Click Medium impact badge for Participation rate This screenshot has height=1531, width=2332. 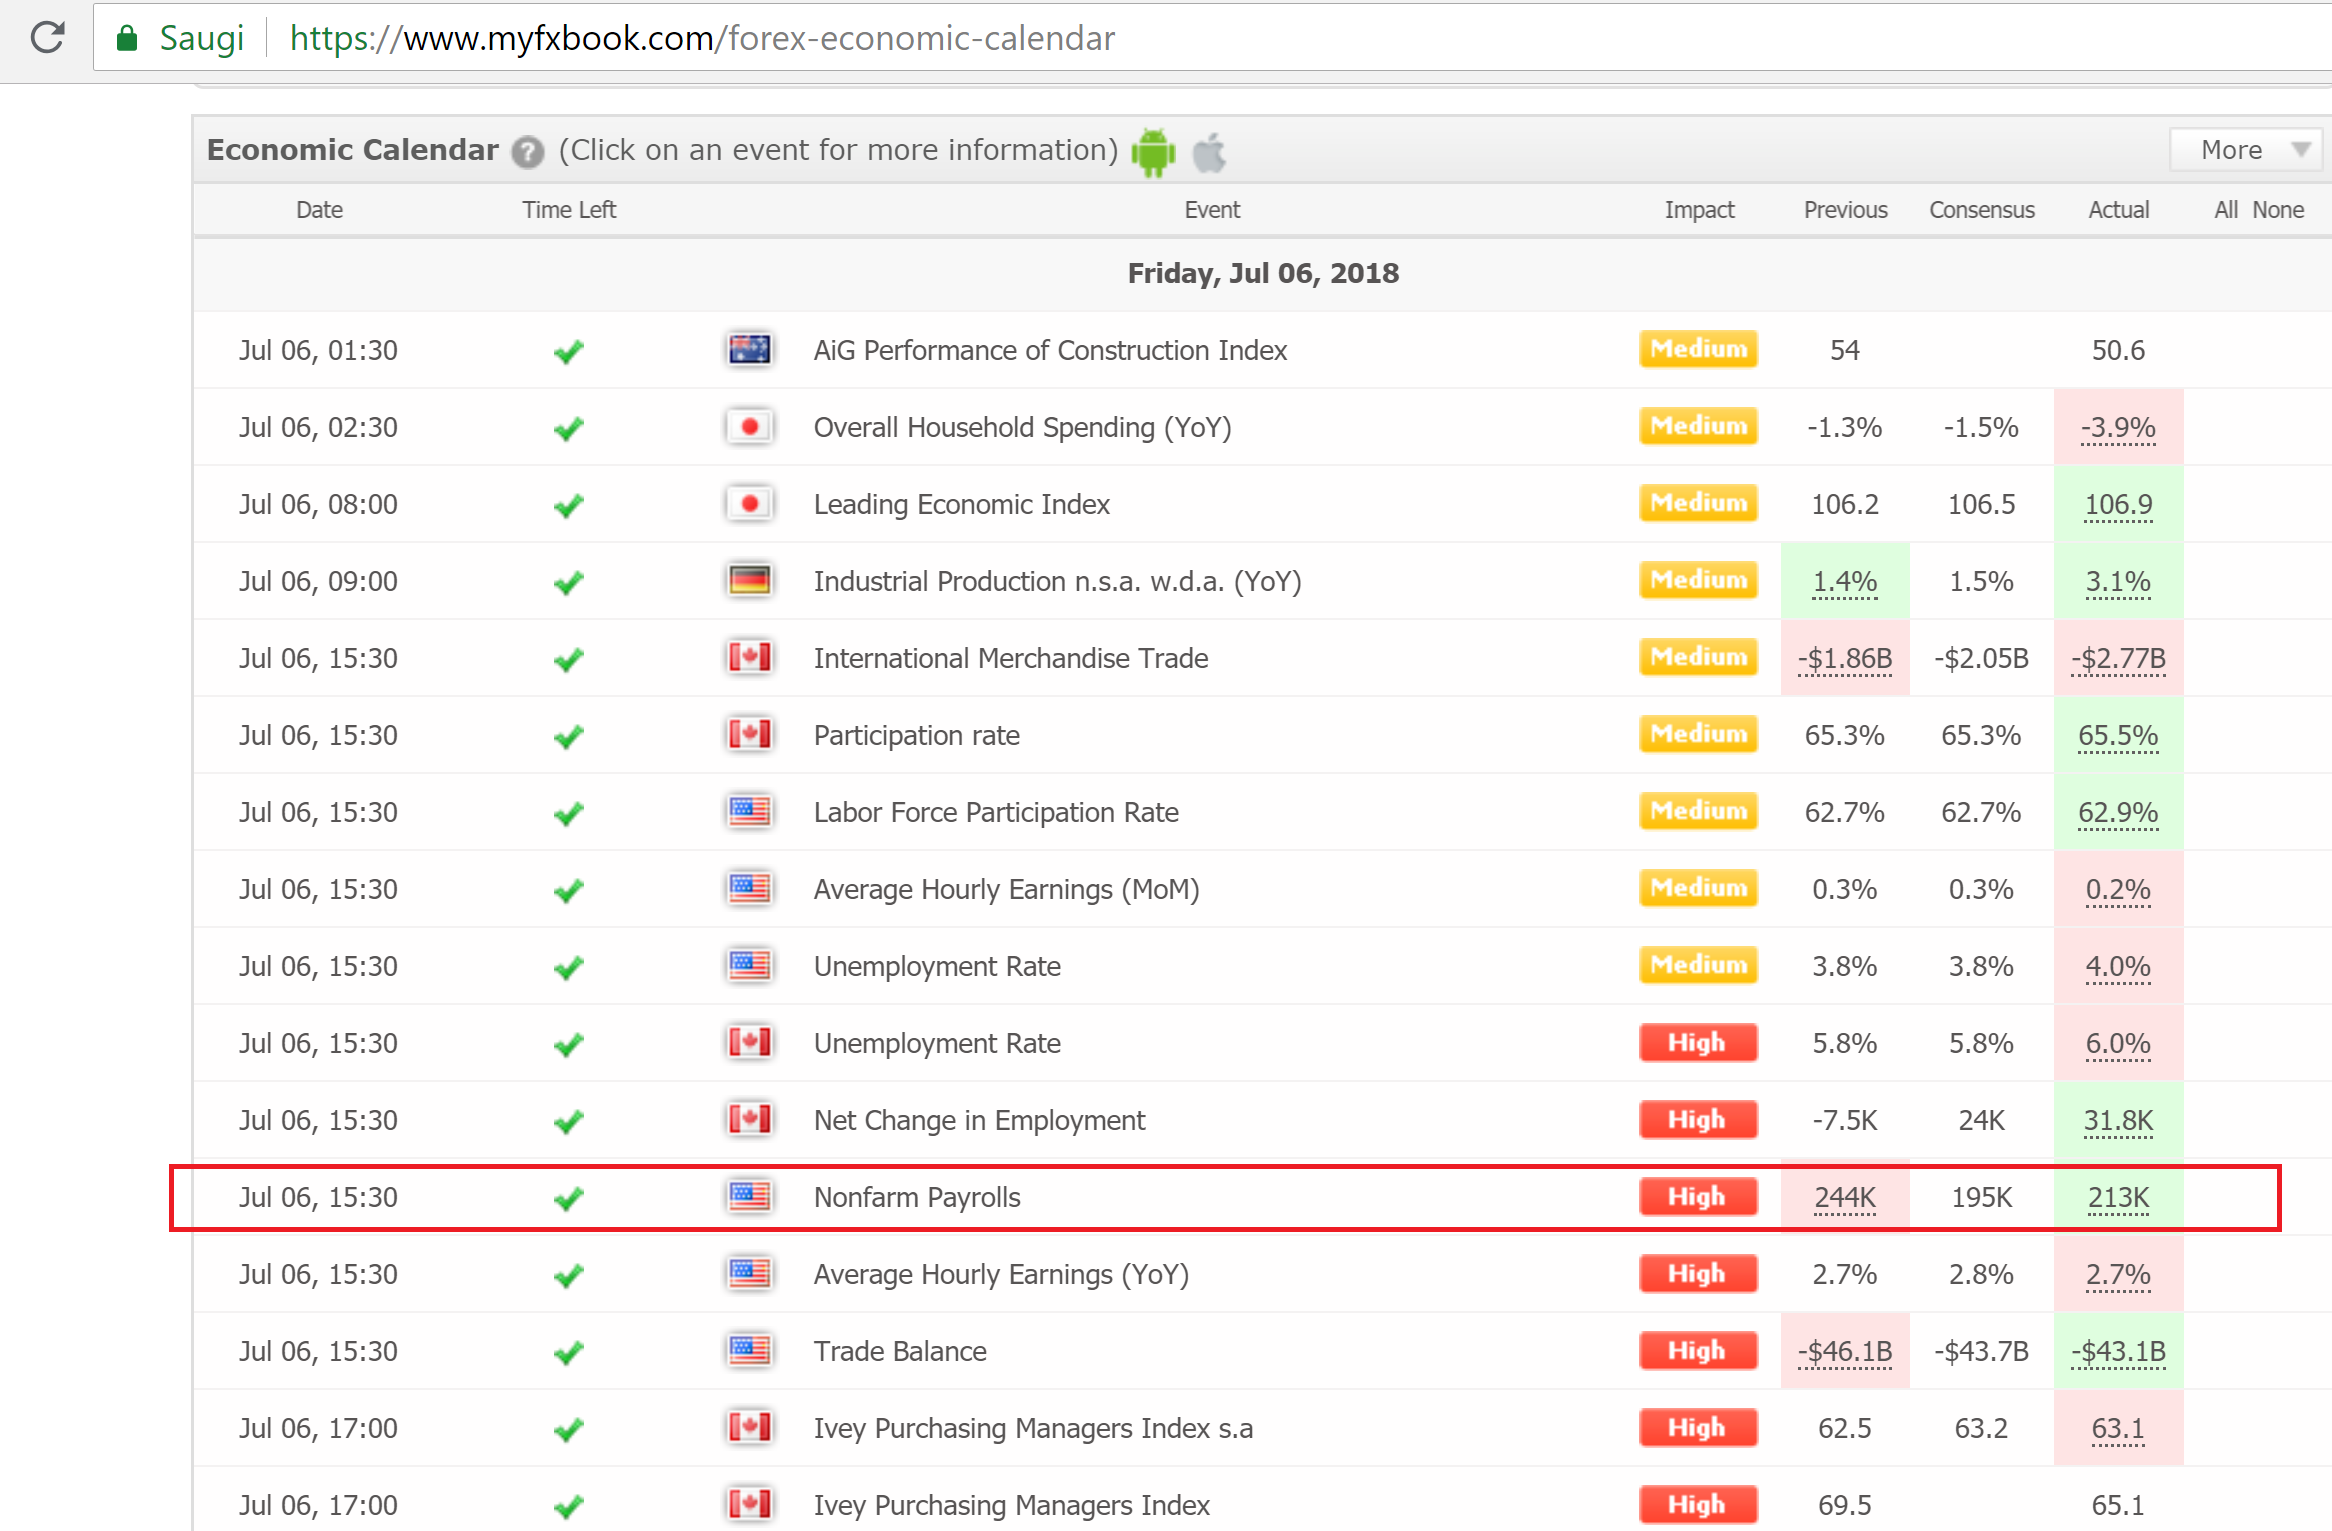pos(1698,735)
